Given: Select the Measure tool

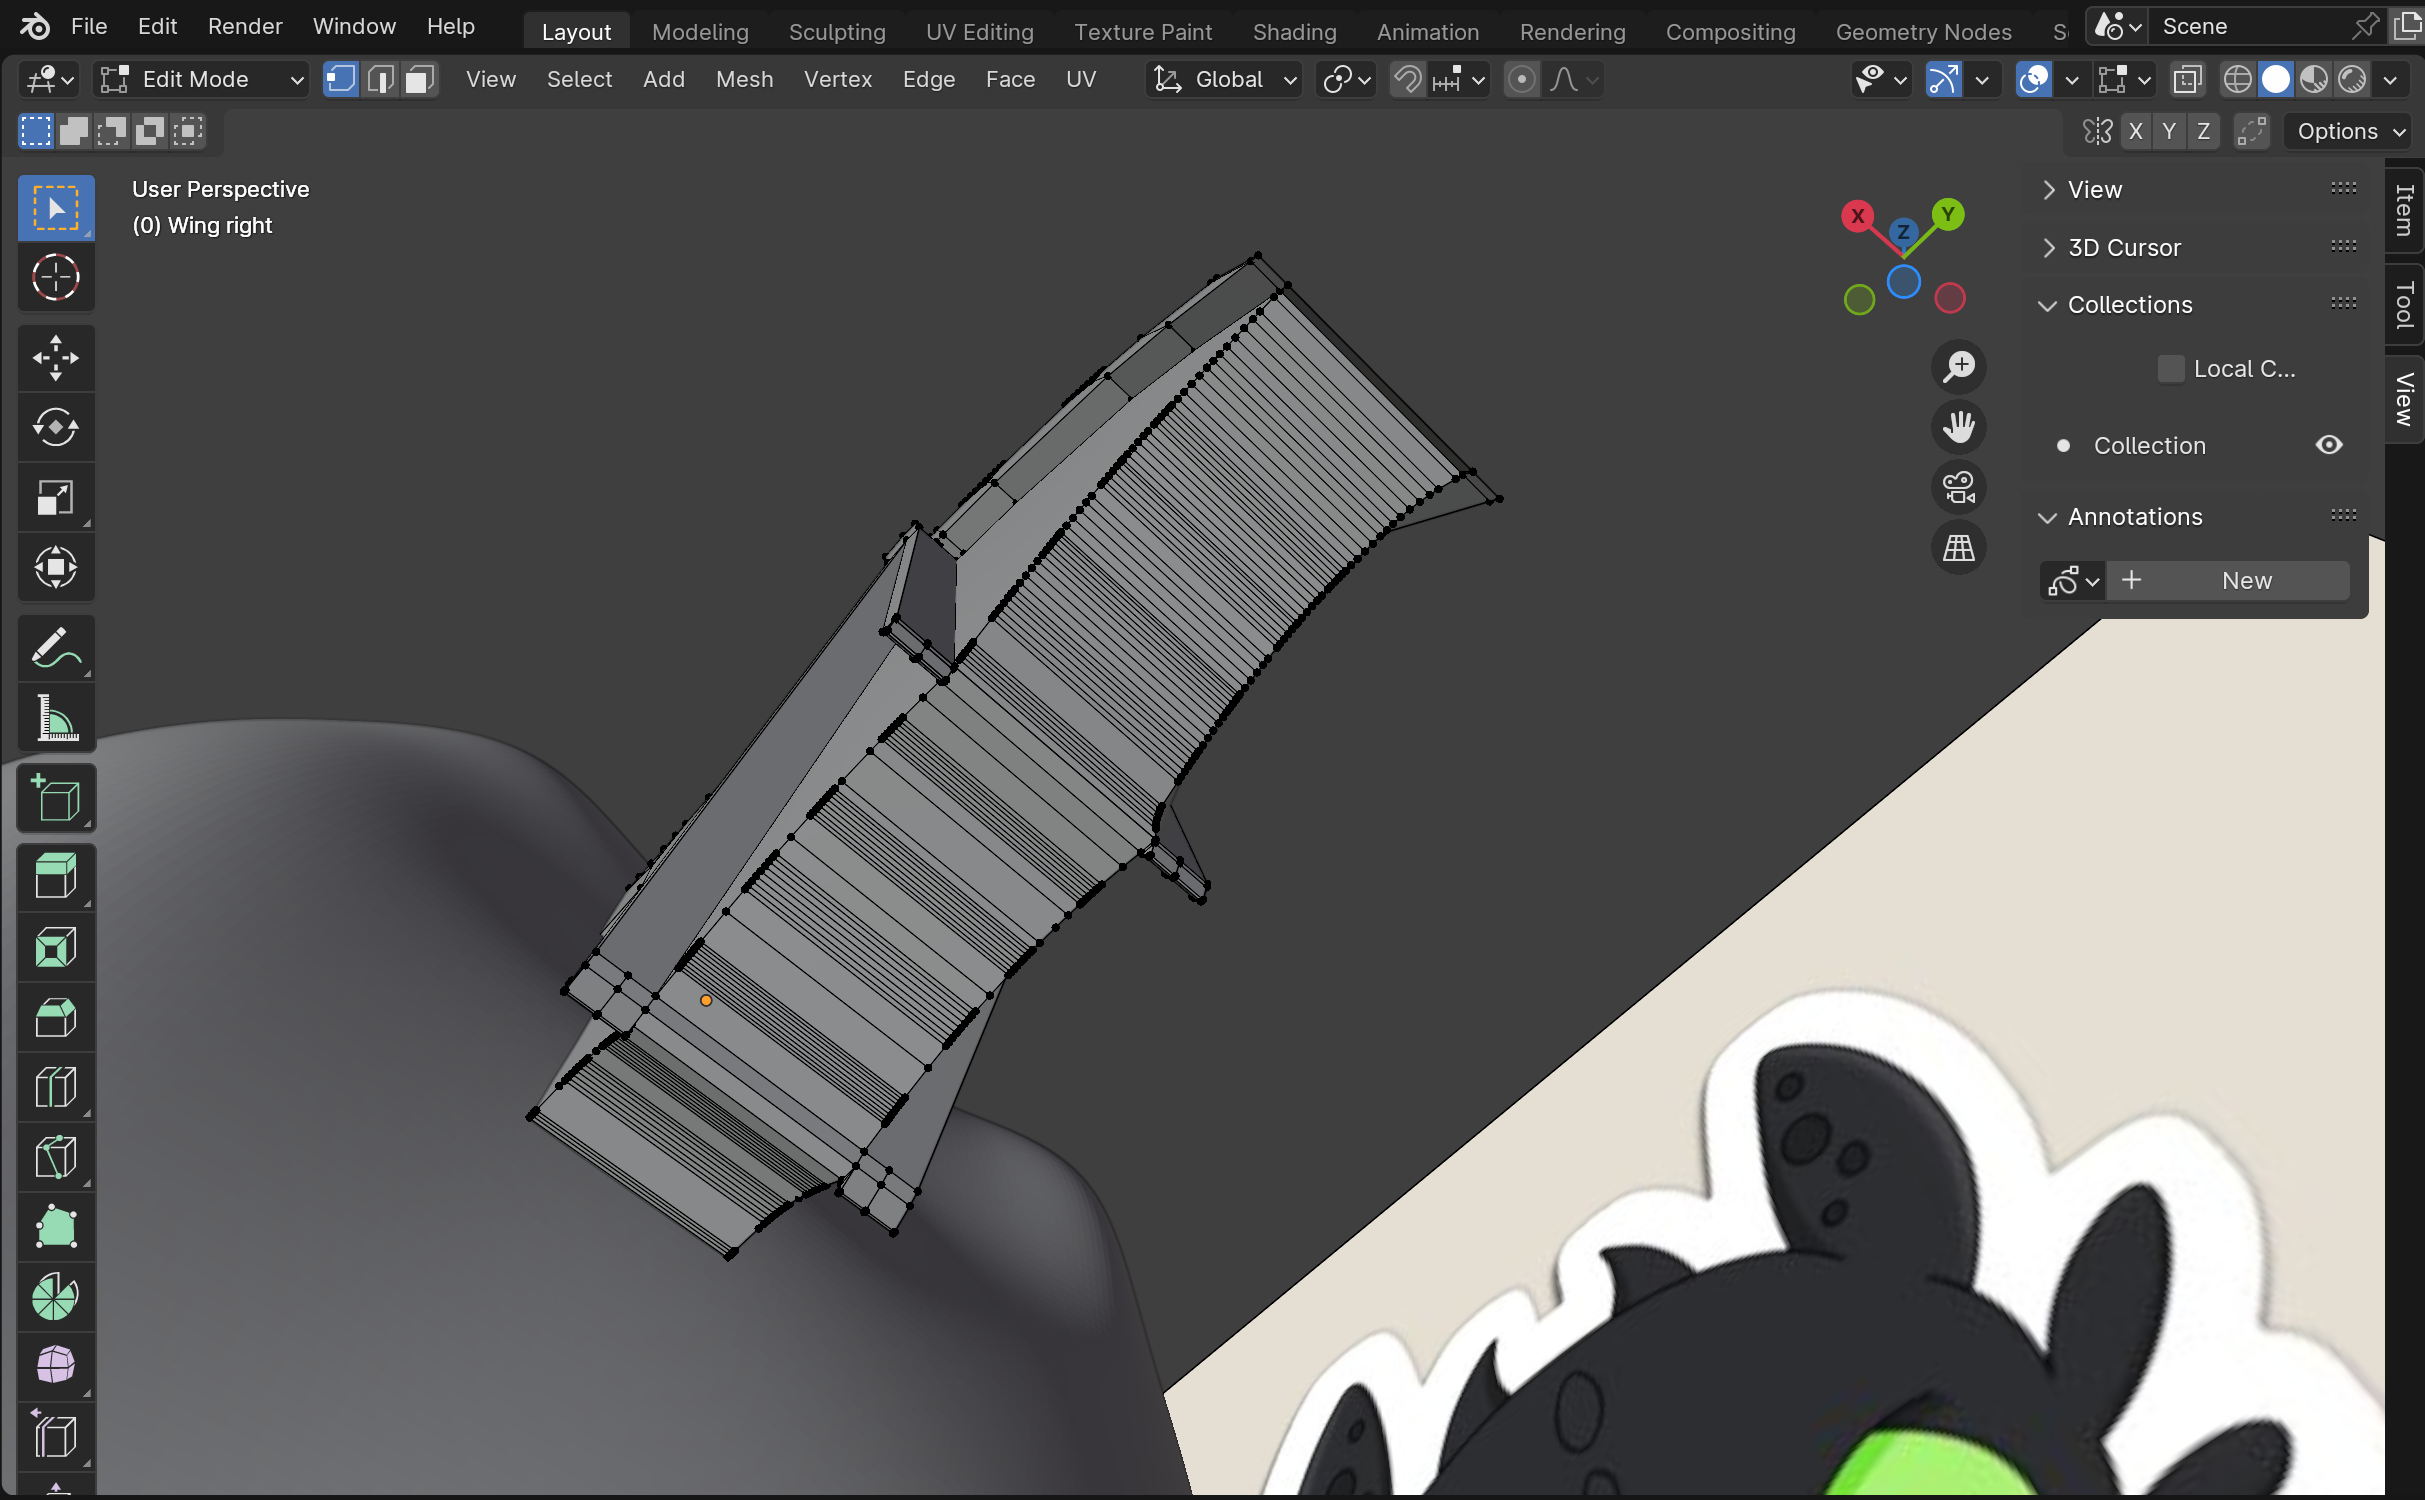Looking at the screenshot, I should click(56, 718).
